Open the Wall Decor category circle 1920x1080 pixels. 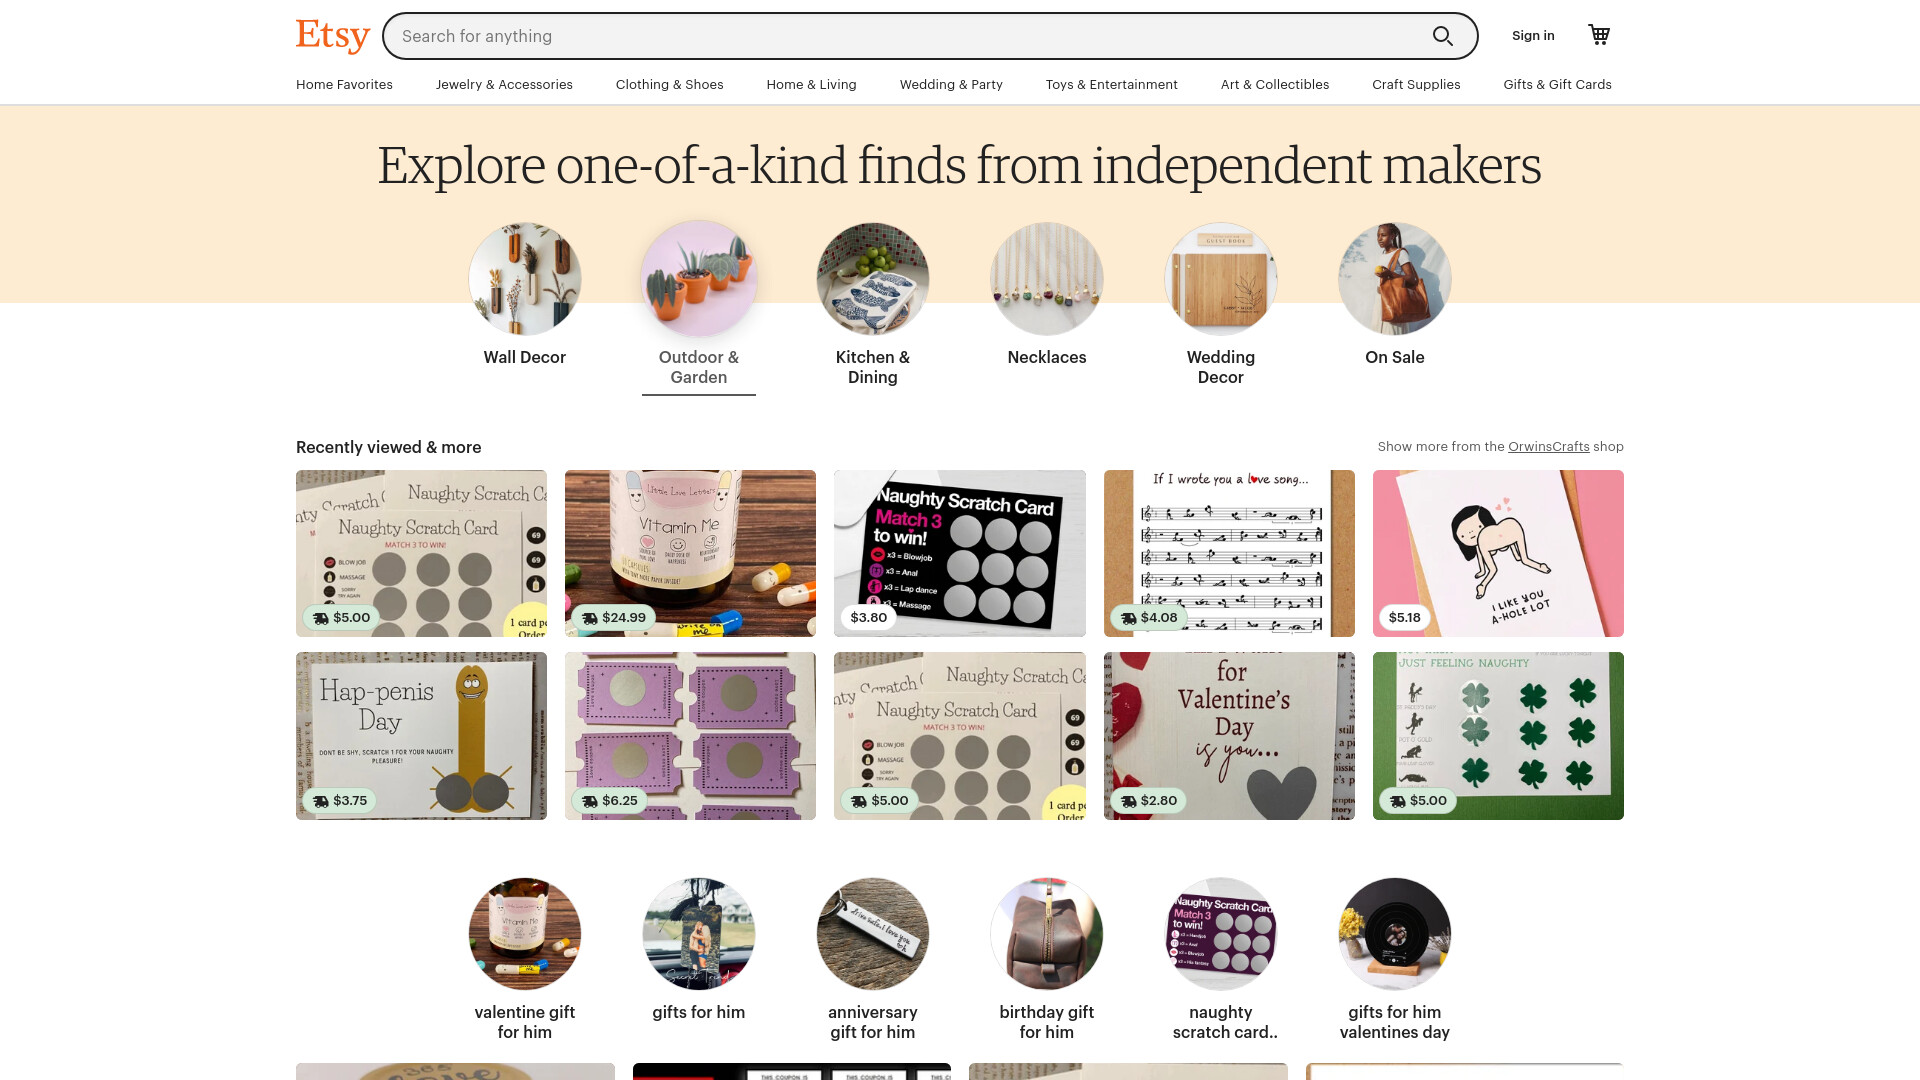525,279
